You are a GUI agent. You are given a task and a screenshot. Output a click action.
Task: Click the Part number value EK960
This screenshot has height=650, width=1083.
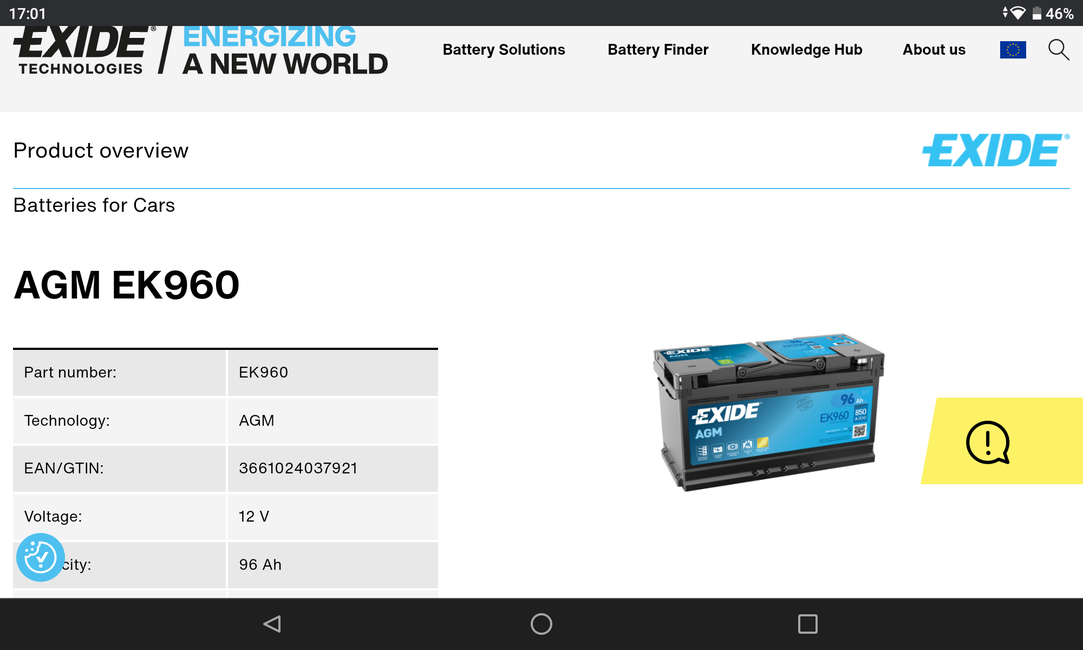[x=263, y=372]
